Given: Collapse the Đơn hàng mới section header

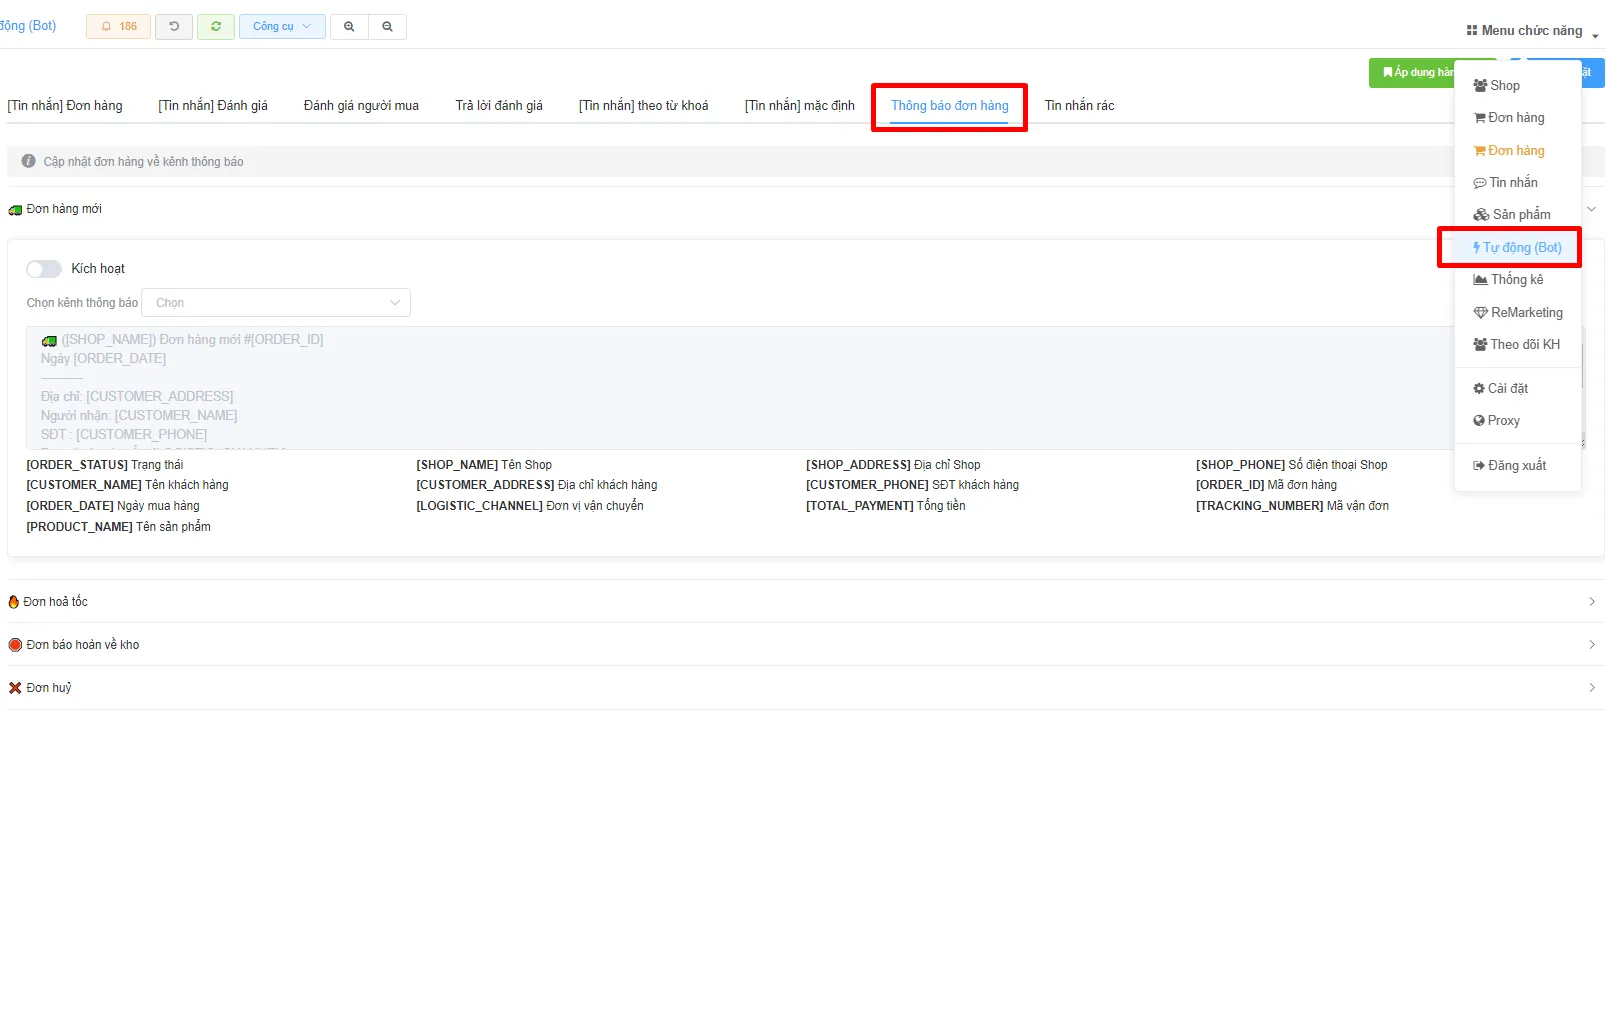Looking at the screenshot, I should tap(805, 209).
